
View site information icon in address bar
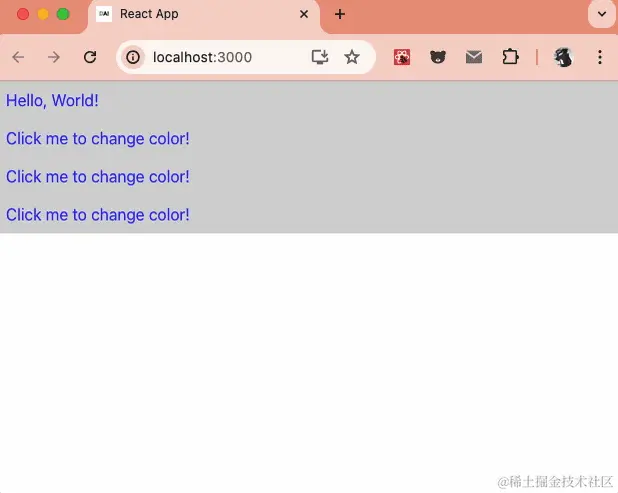coord(133,58)
